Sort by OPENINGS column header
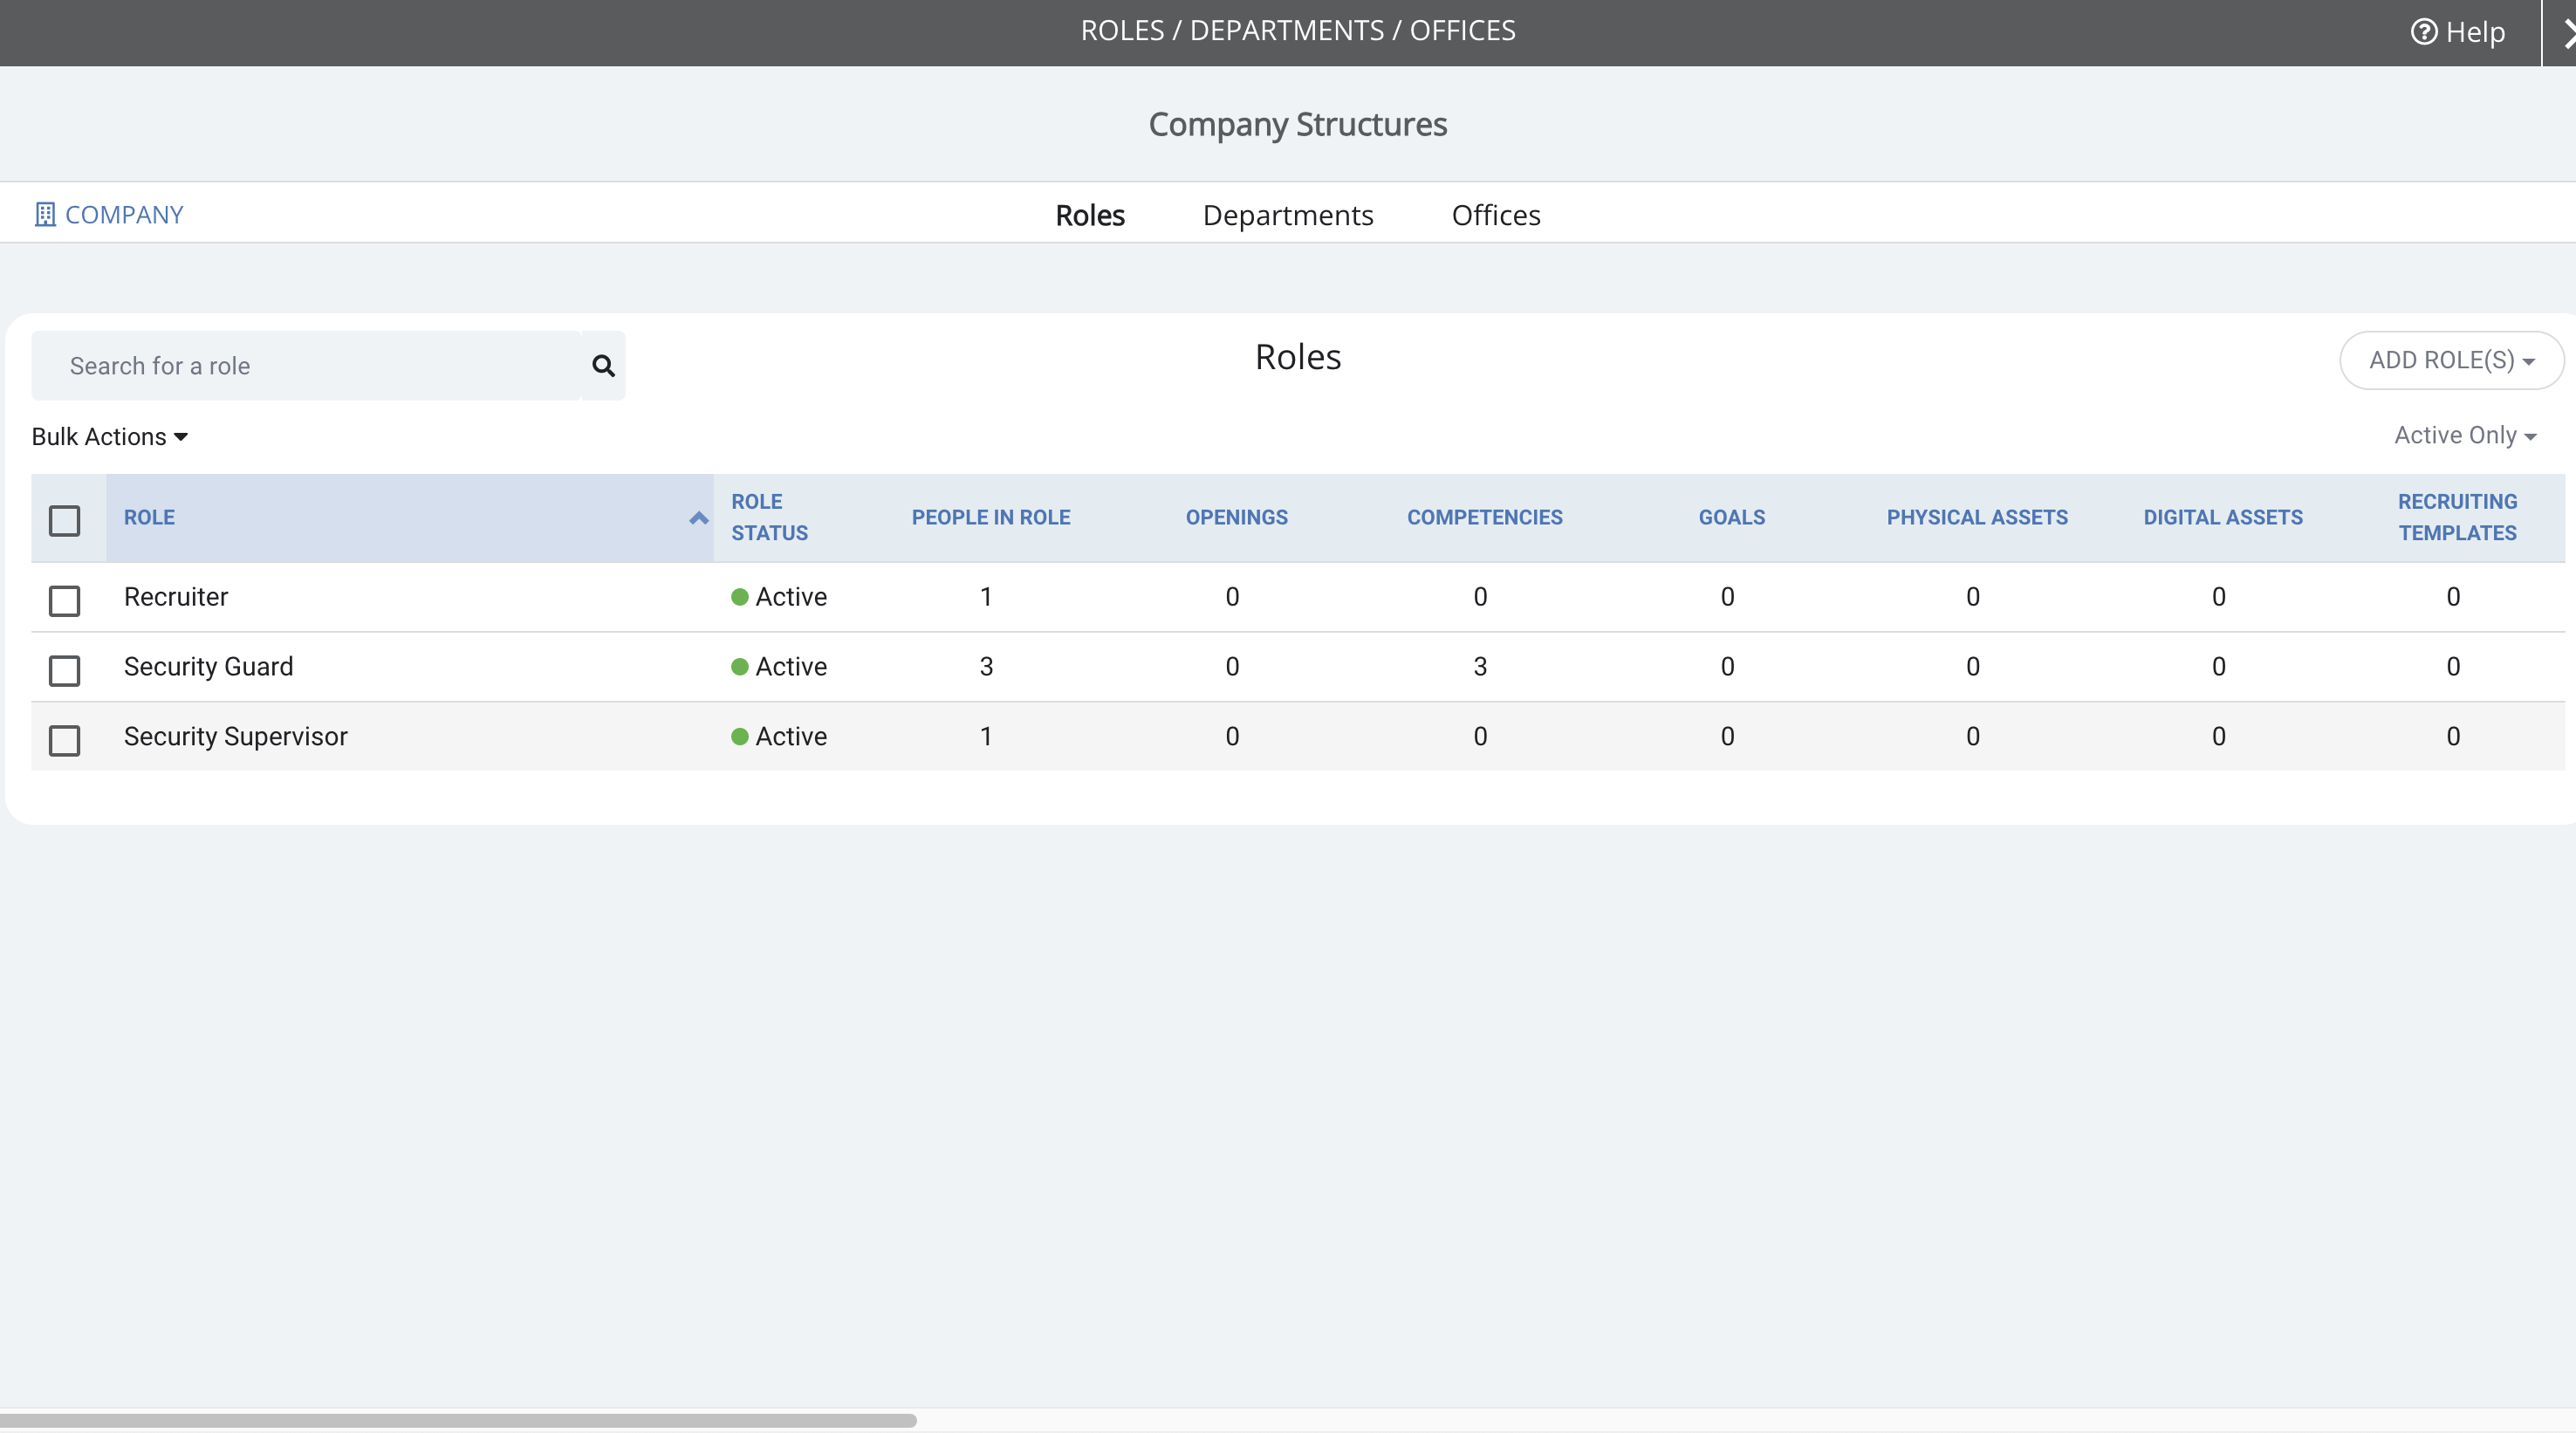2576x1433 pixels. [1237, 518]
